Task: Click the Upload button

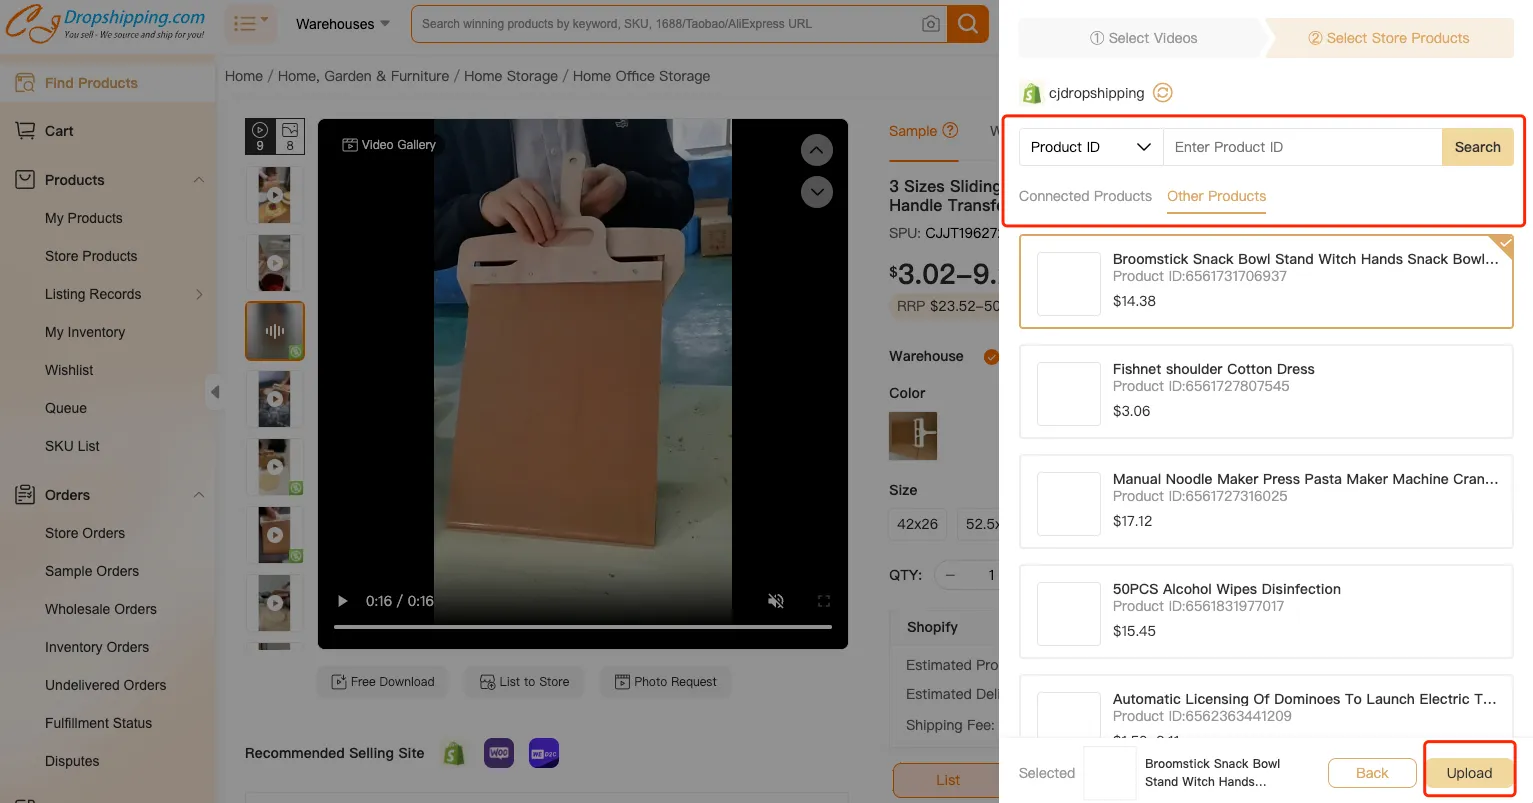Action: point(1468,773)
